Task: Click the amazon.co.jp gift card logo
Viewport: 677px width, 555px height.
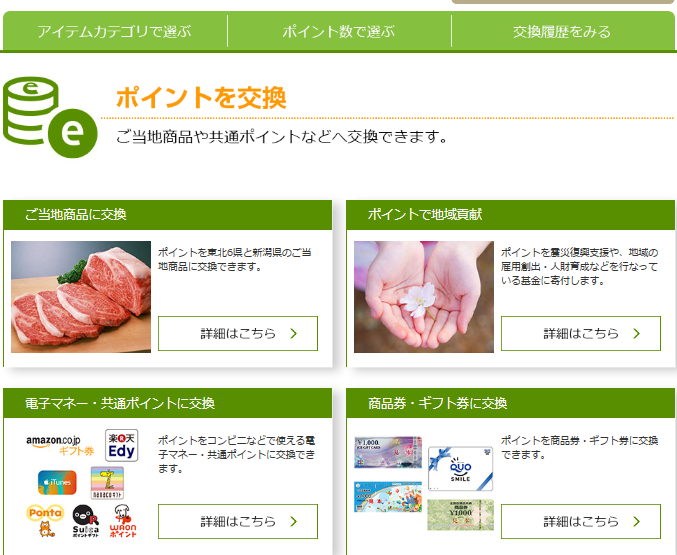Action: pyautogui.click(x=60, y=446)
